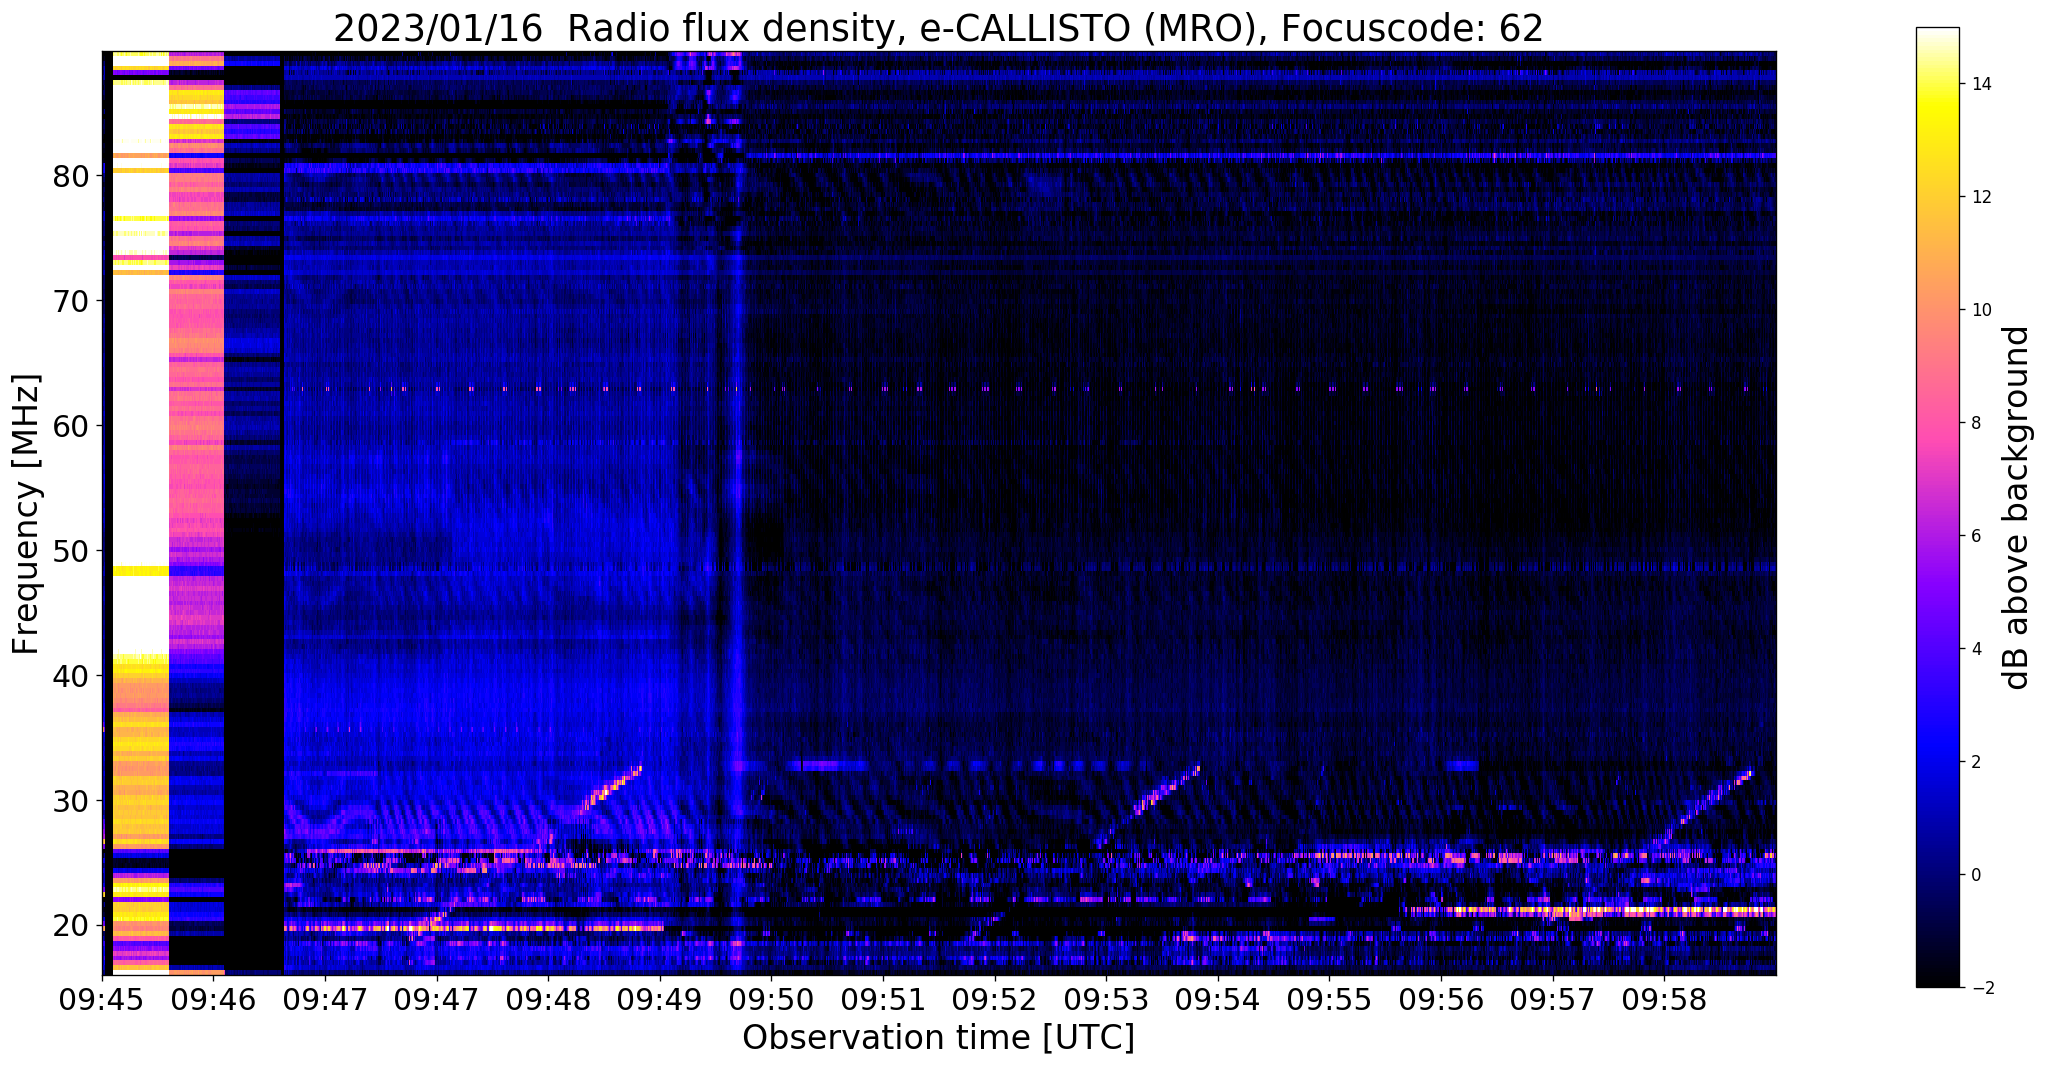Click the 70 MHz frequency tick label
Image resolution: width=2047 pixels, height=1067 pixels.
point(72,301)
